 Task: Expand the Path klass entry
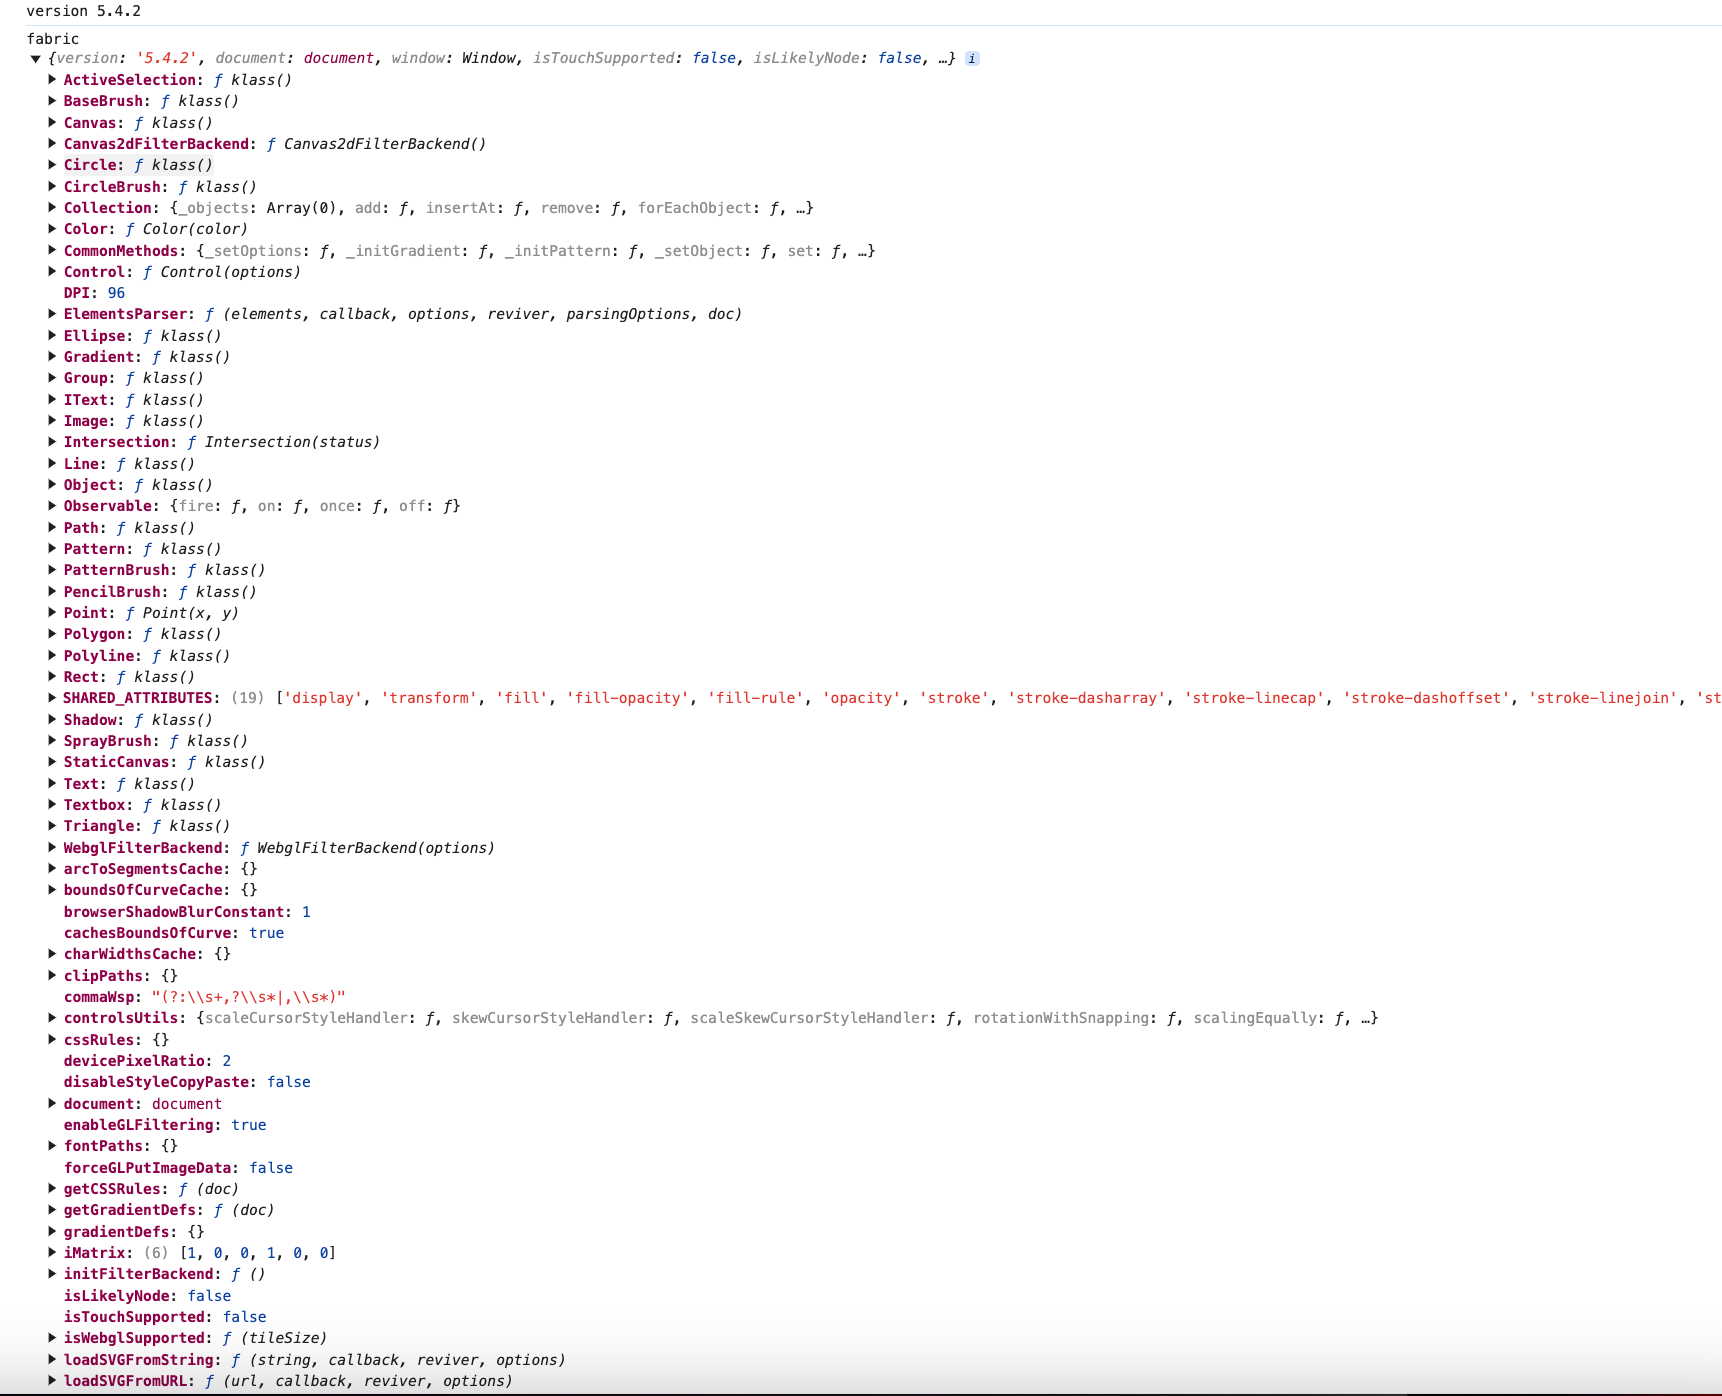52,527
